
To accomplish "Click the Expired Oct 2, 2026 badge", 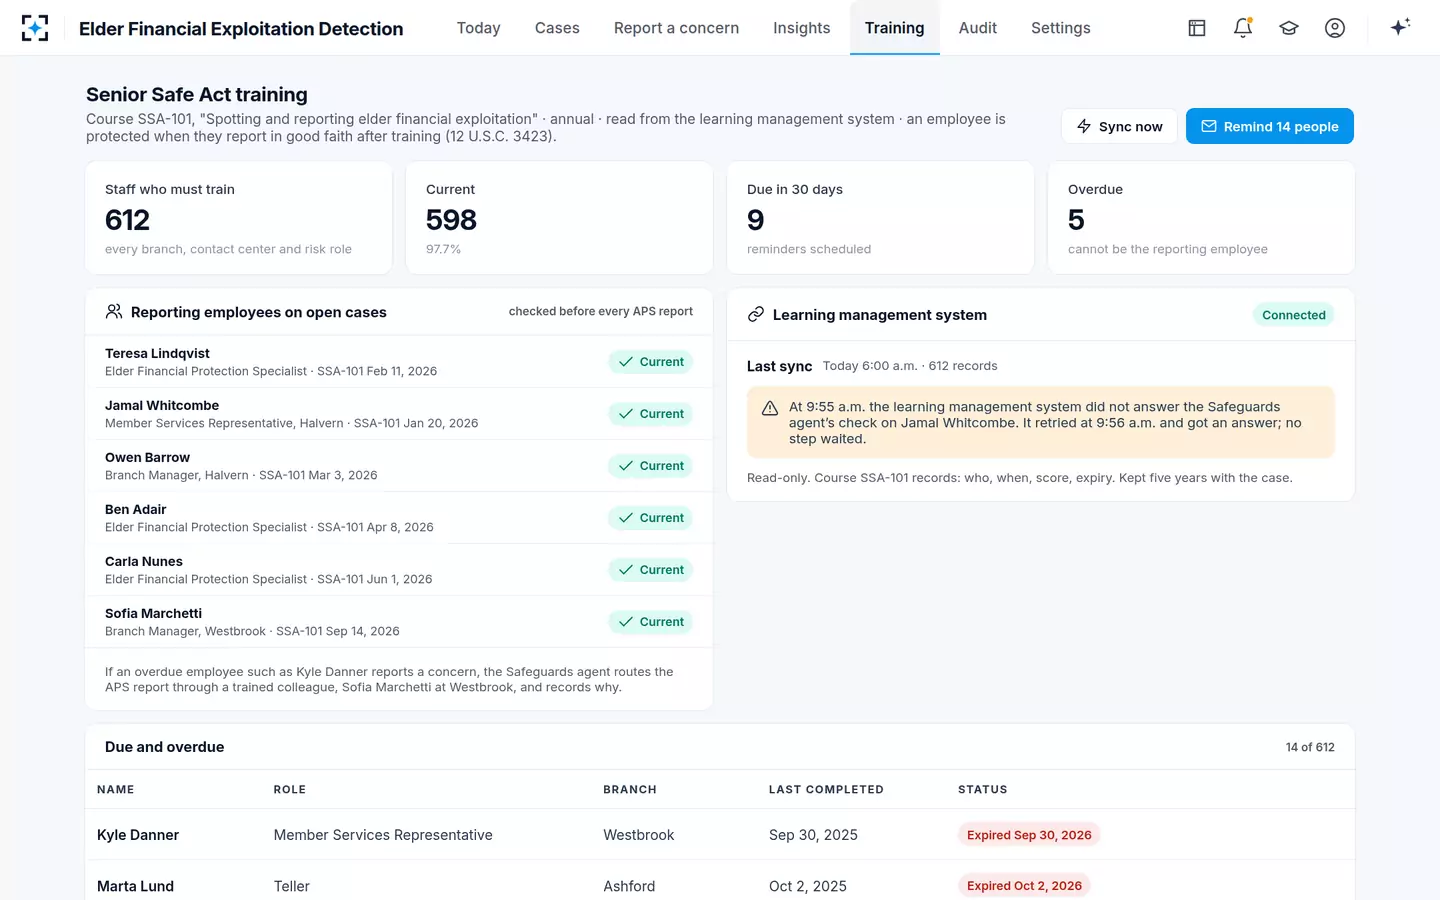I will click(x=1024, y=886).
